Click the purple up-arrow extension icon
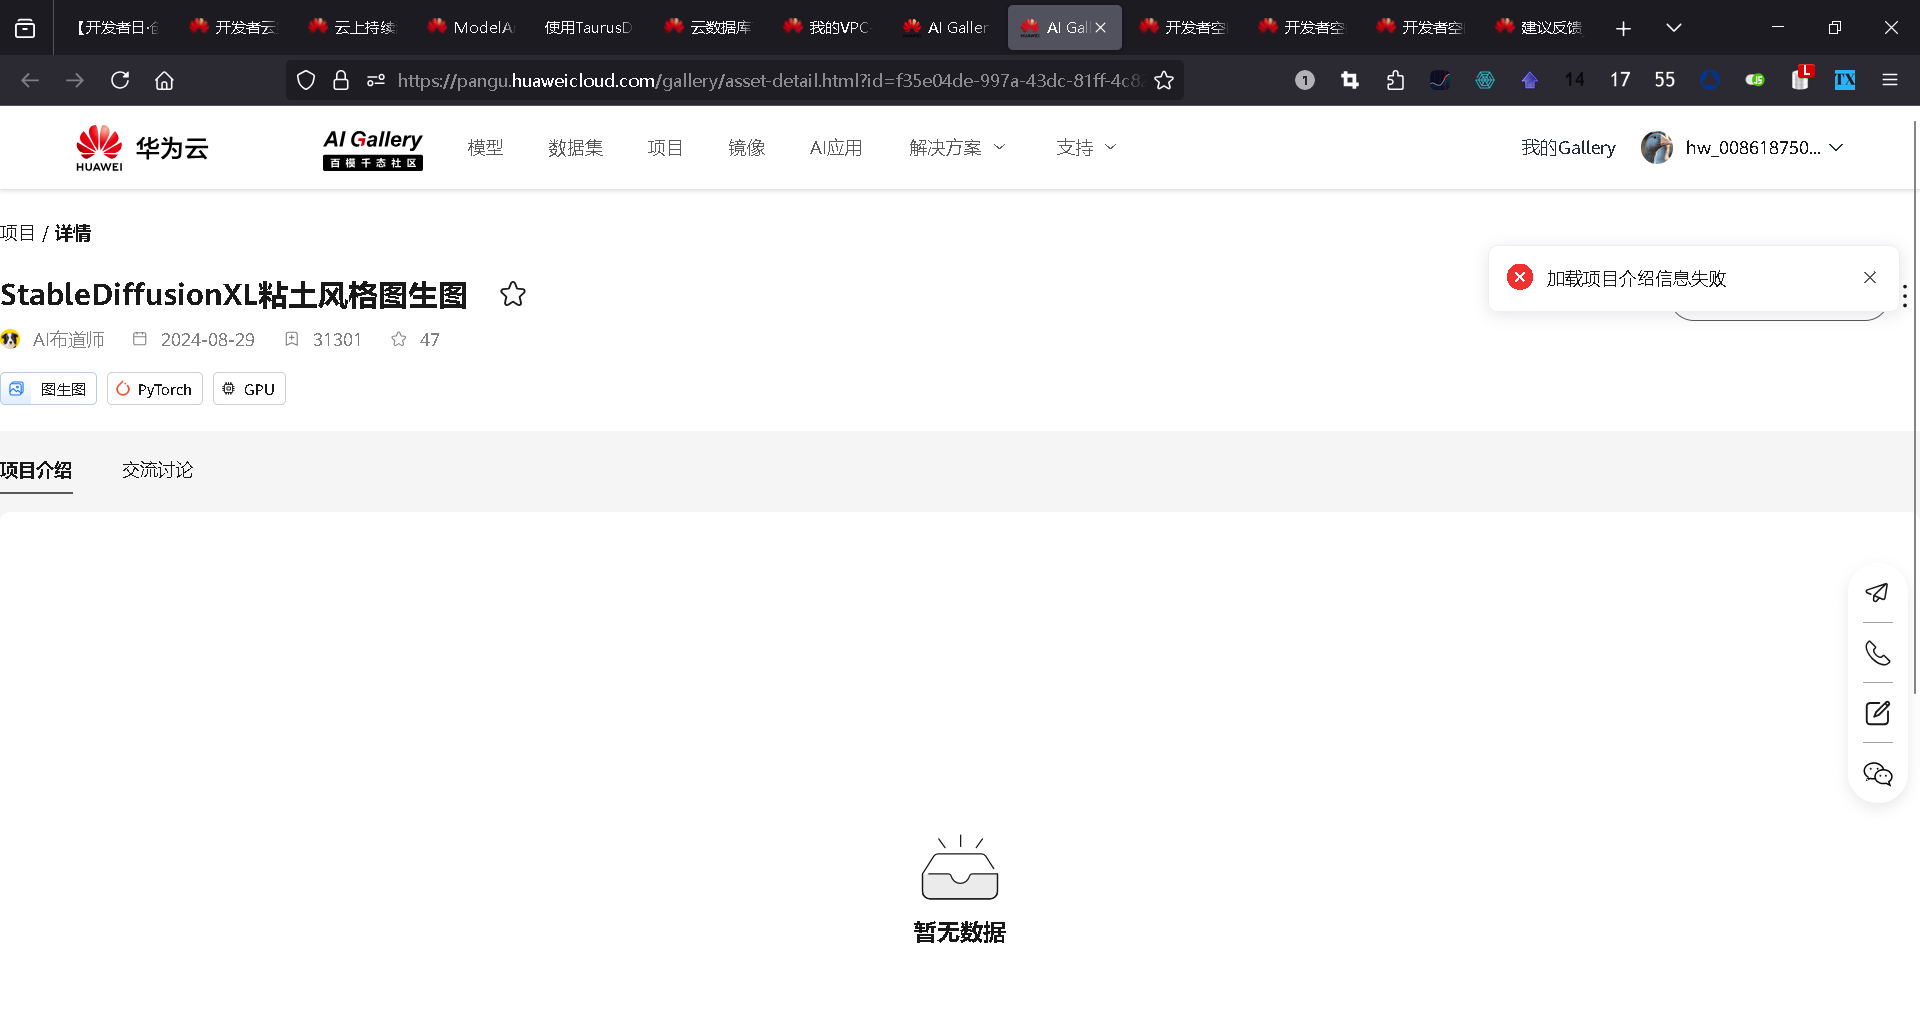1920x1020 pixels. (1530, 80)
